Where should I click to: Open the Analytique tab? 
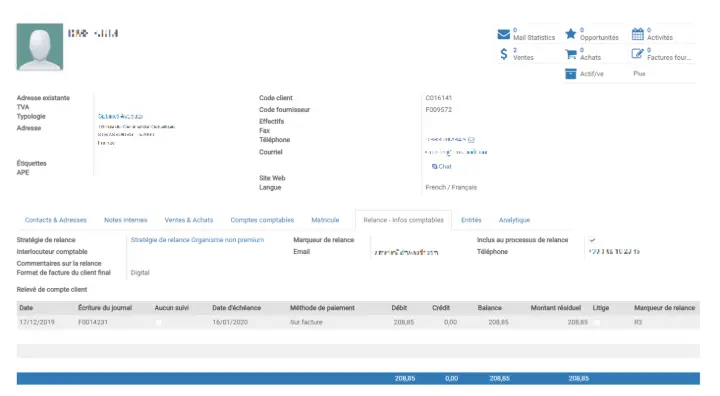click(514, 220)
